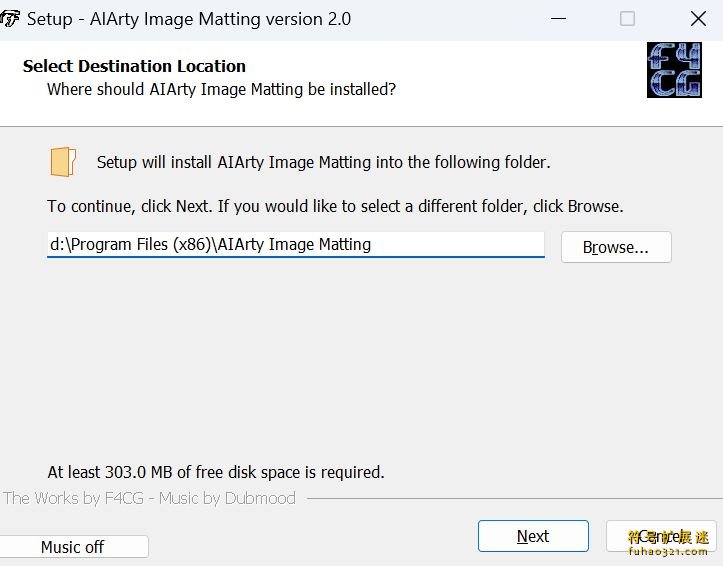
Task: Click the disabled maximize button
Action: coord(627,19)
